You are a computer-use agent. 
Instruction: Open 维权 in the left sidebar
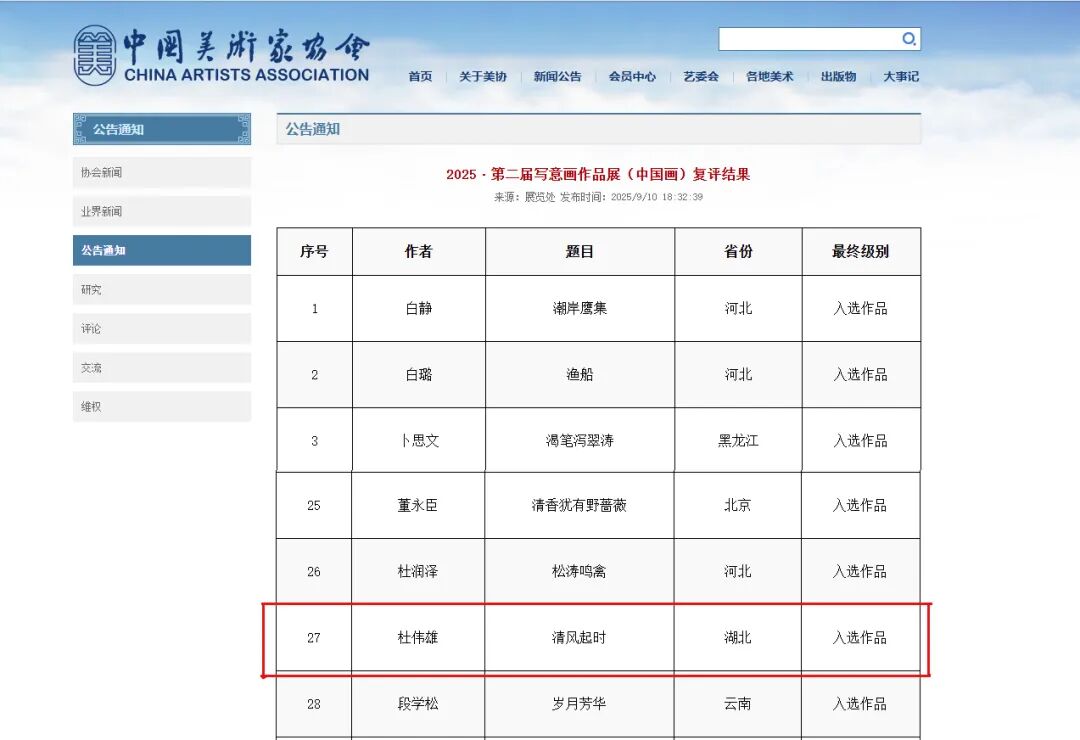pos(161,407)
